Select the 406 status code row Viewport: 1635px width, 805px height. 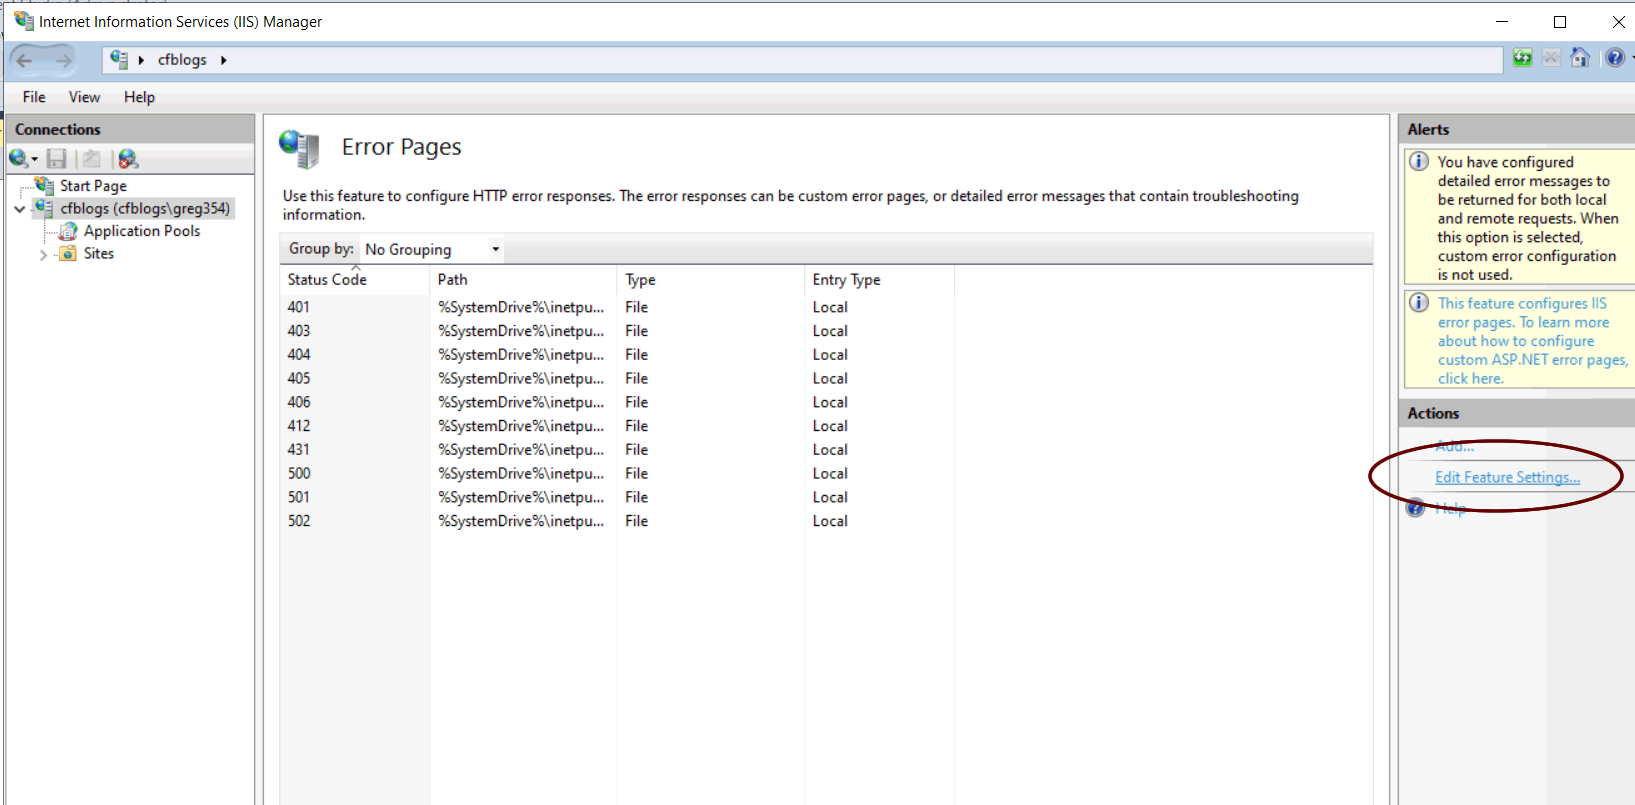617,402
